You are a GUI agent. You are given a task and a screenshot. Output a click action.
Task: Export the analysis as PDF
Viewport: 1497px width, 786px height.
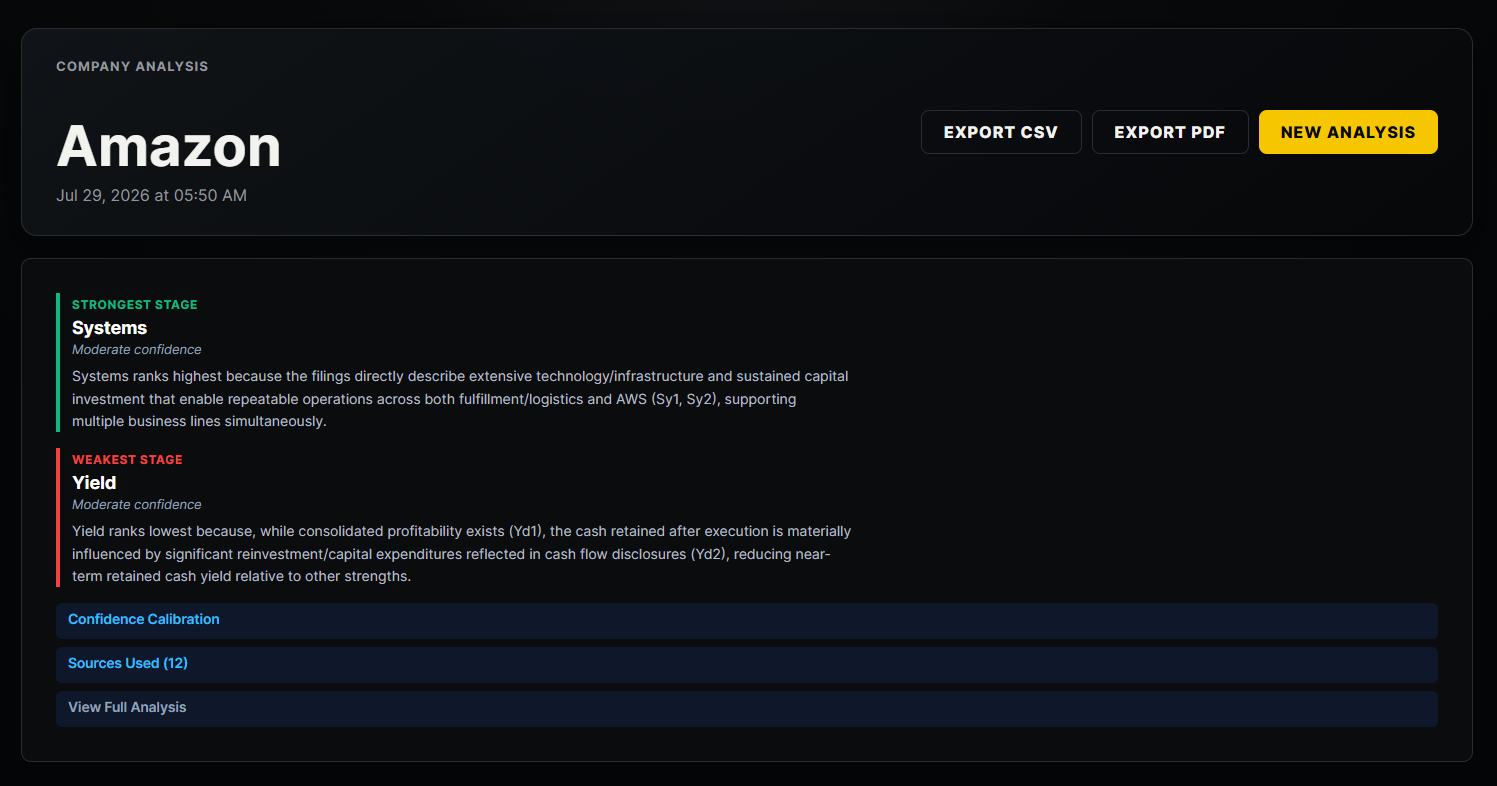(x=1170, y=132)
